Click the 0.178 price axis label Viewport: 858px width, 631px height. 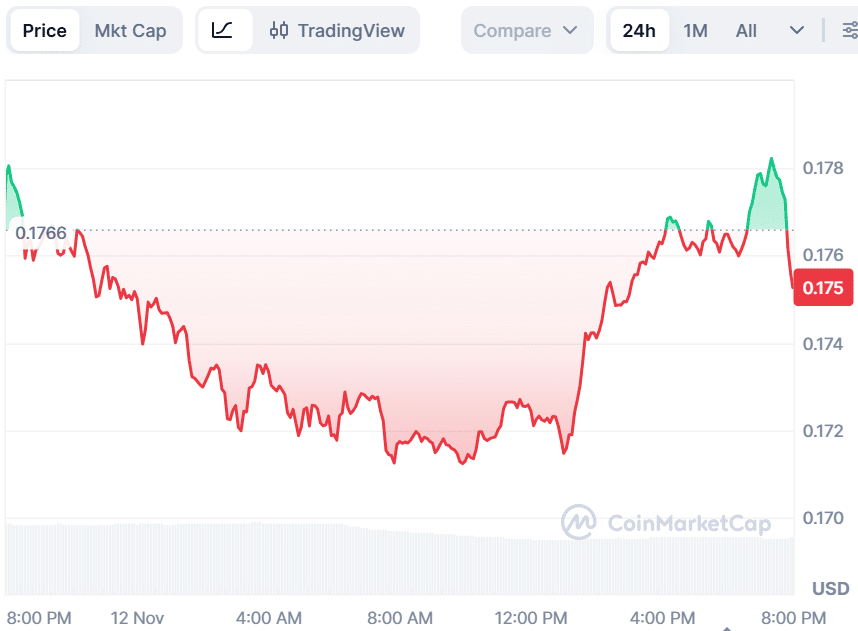pos(823,167)
